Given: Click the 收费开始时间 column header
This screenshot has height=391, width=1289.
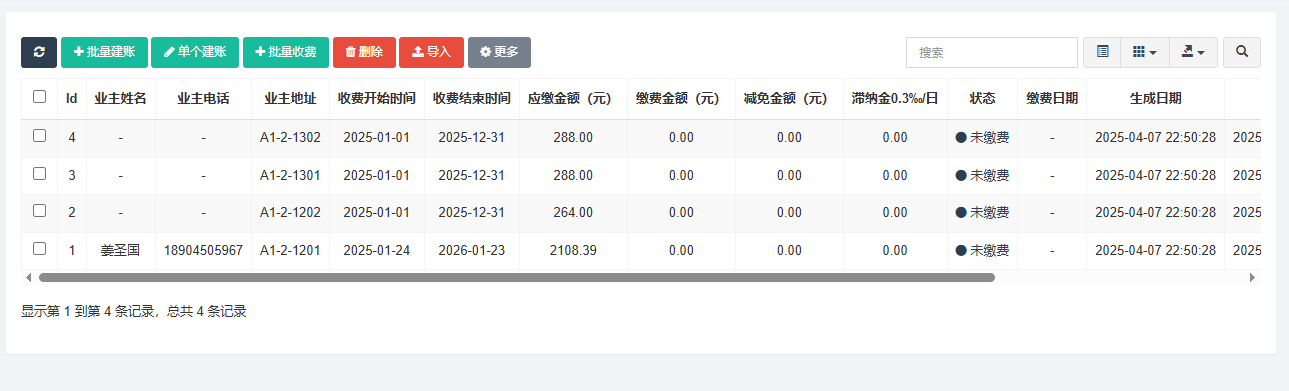Looking at the screenshot, I should (x=377, y=99).
